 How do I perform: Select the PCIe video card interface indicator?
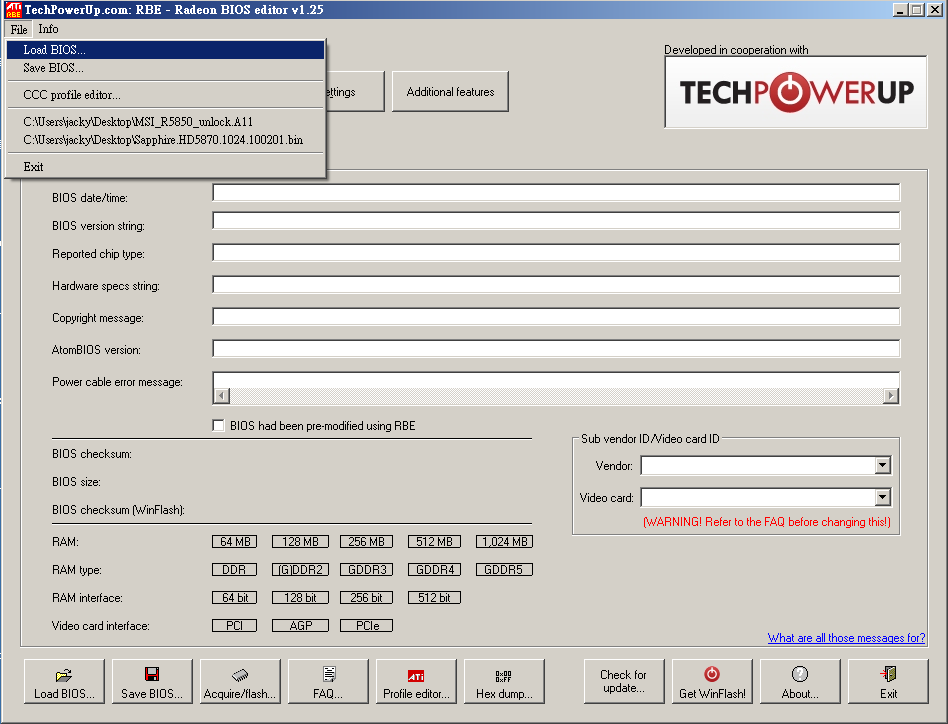click(x=366, y=625)
